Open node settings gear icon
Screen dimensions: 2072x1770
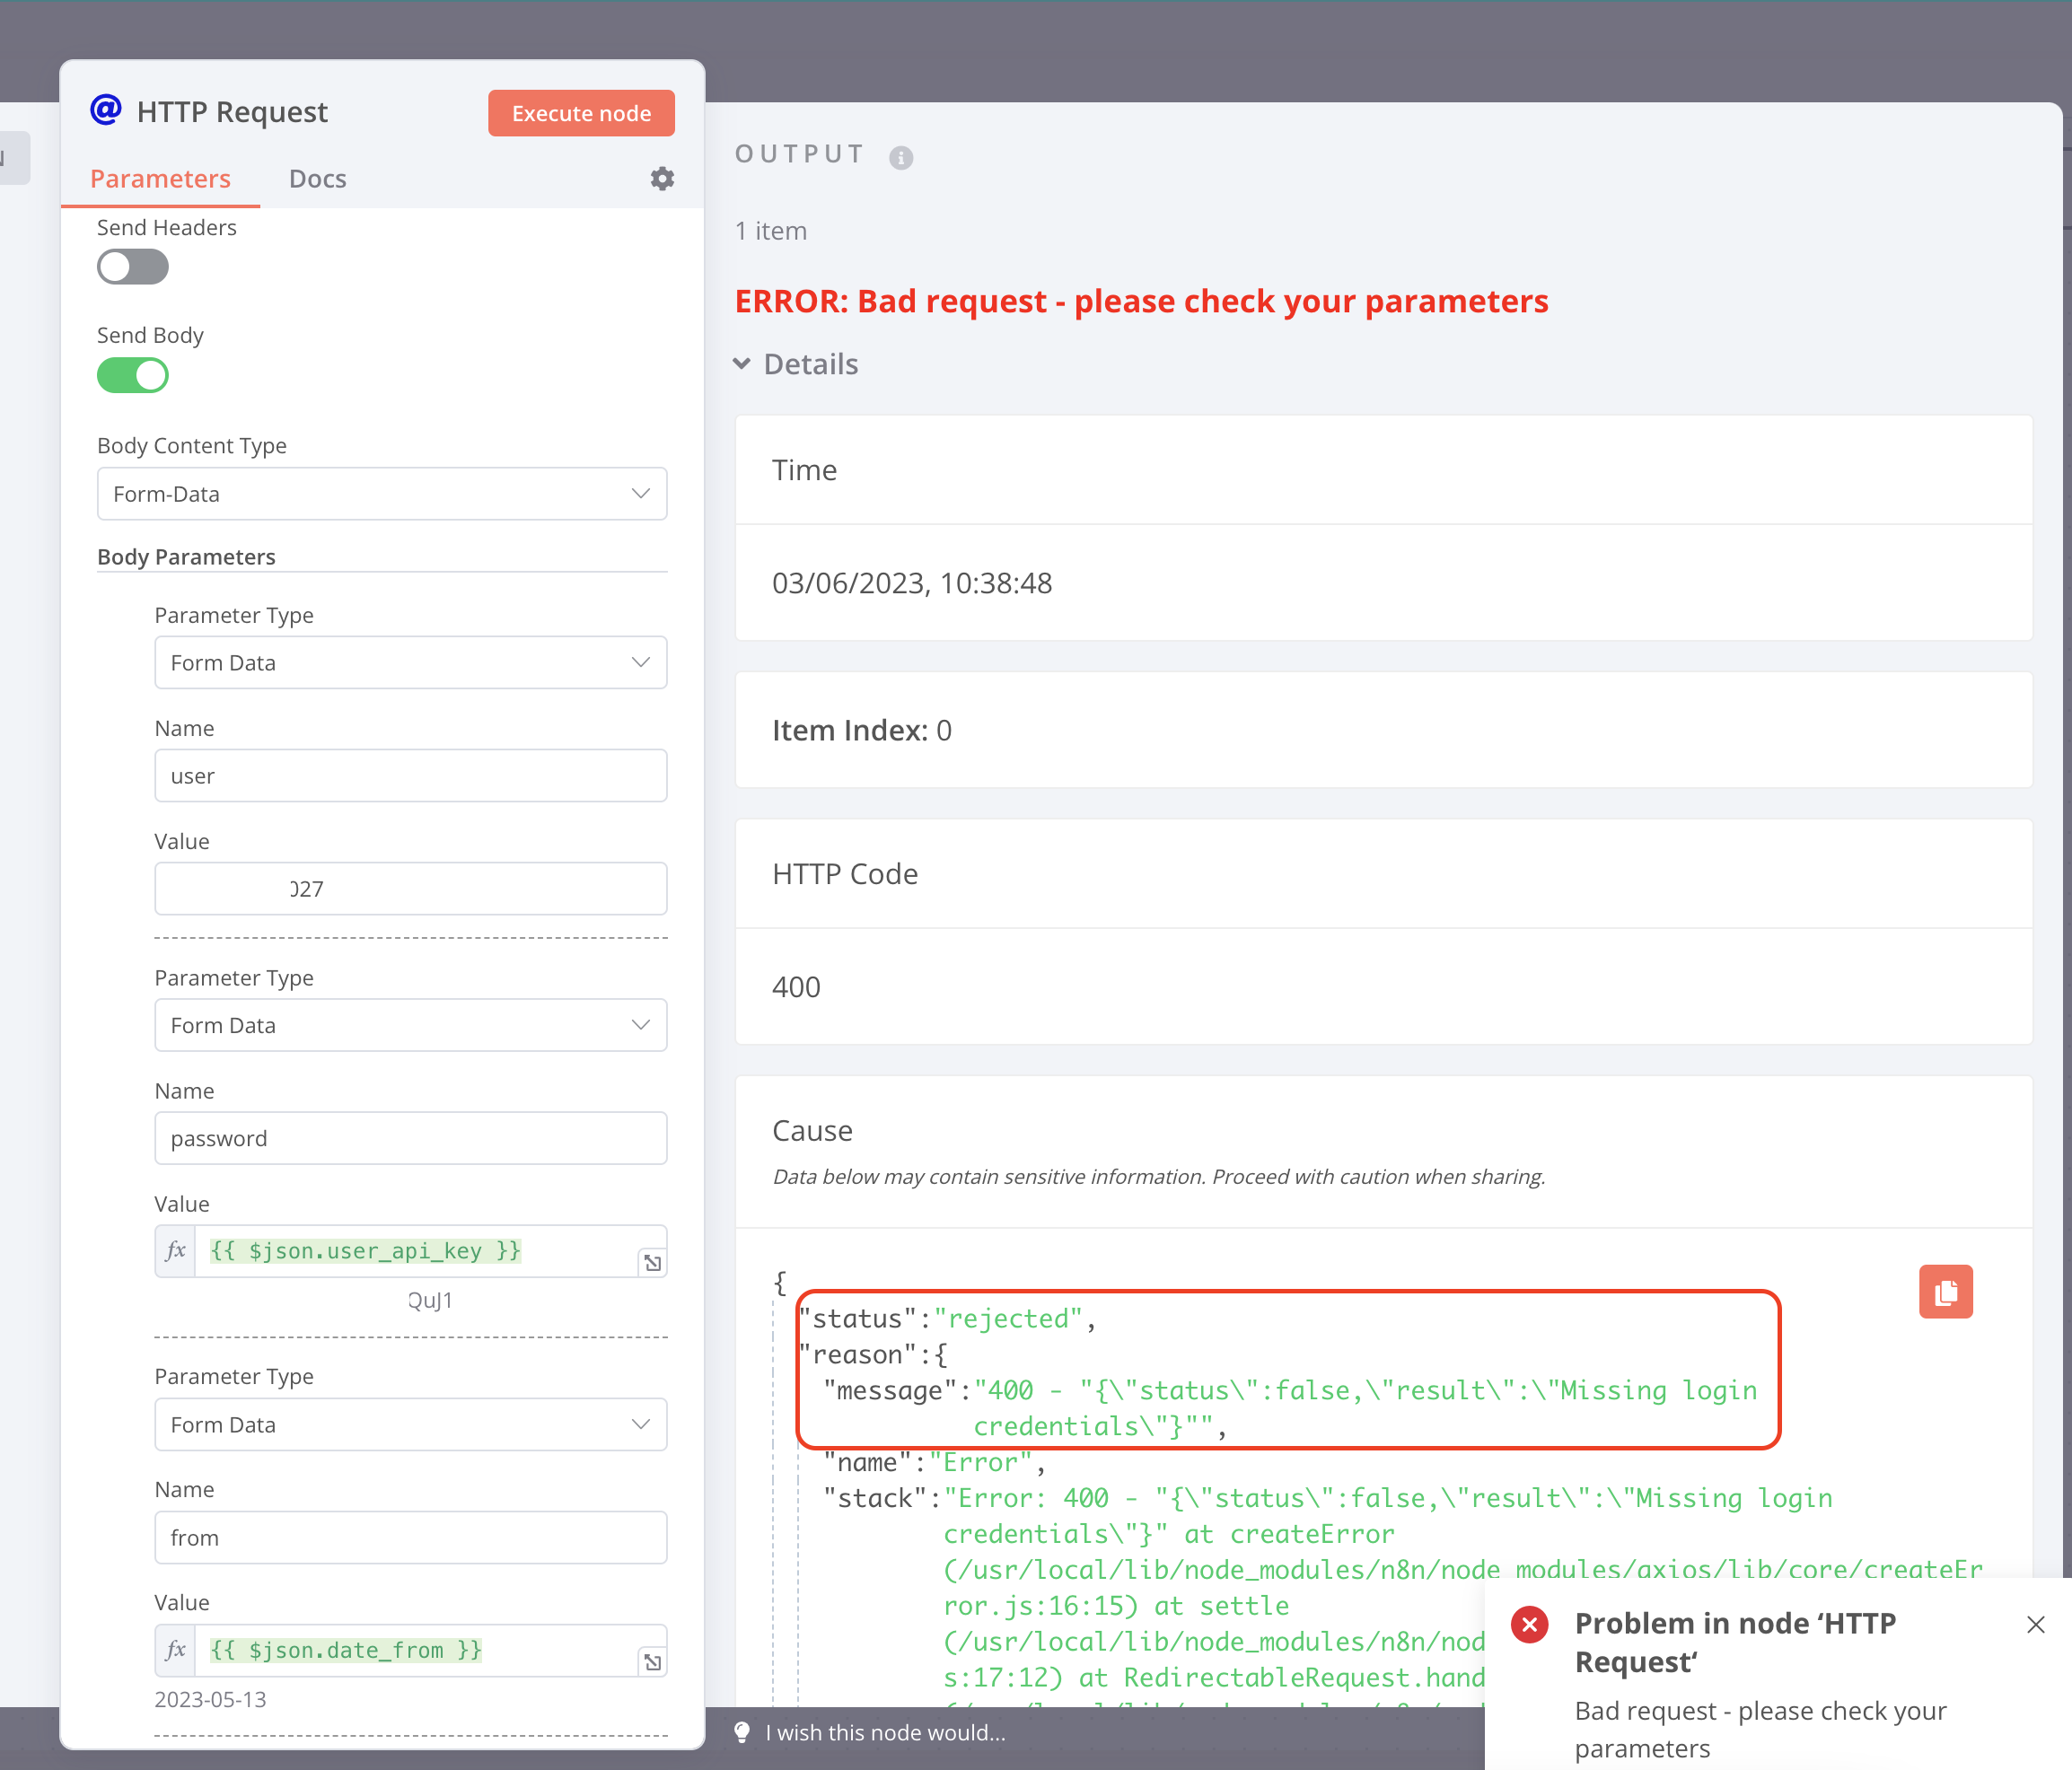click(x=662, y=179)
